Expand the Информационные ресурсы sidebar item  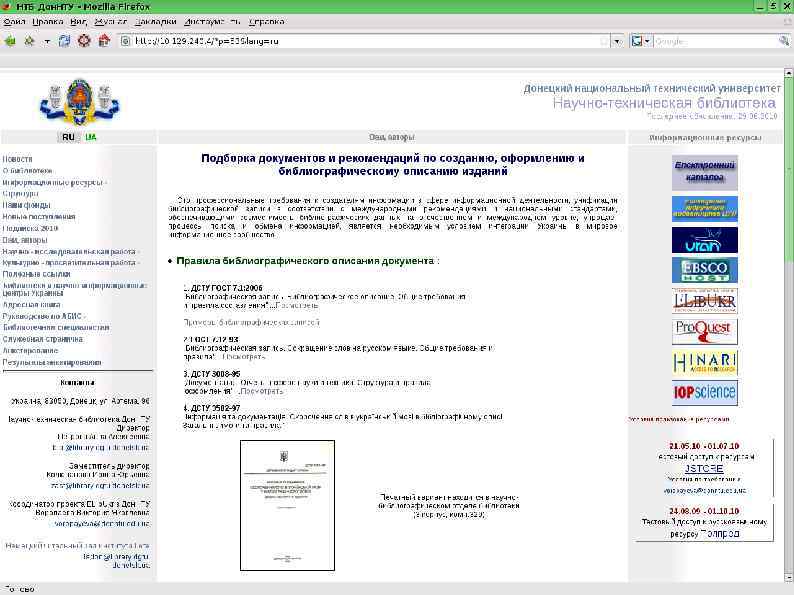(55, 182)
